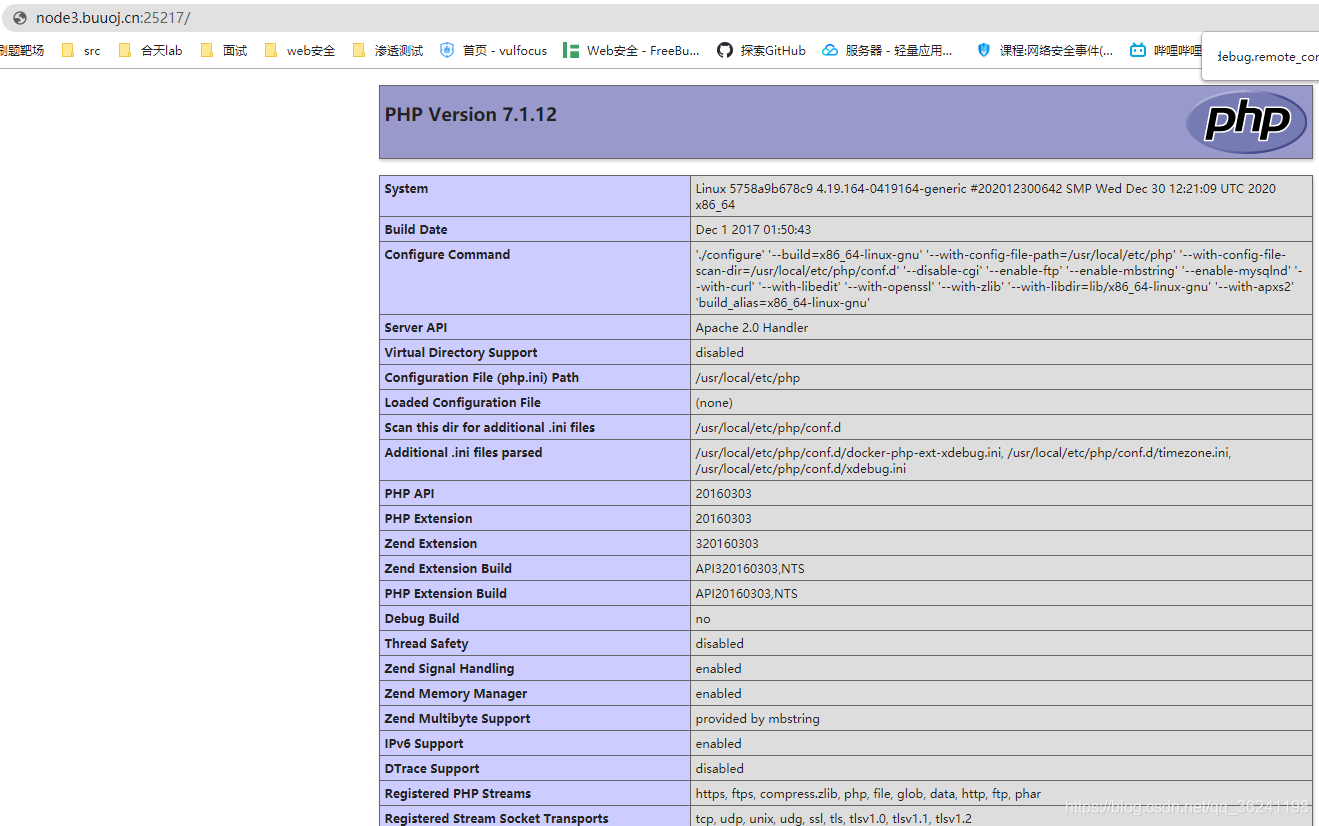The width and height of the screenshot is (1319, 826).
Task: Click the Linux 5758a9b678c9 system value
Action: click(x=986, y=197)
